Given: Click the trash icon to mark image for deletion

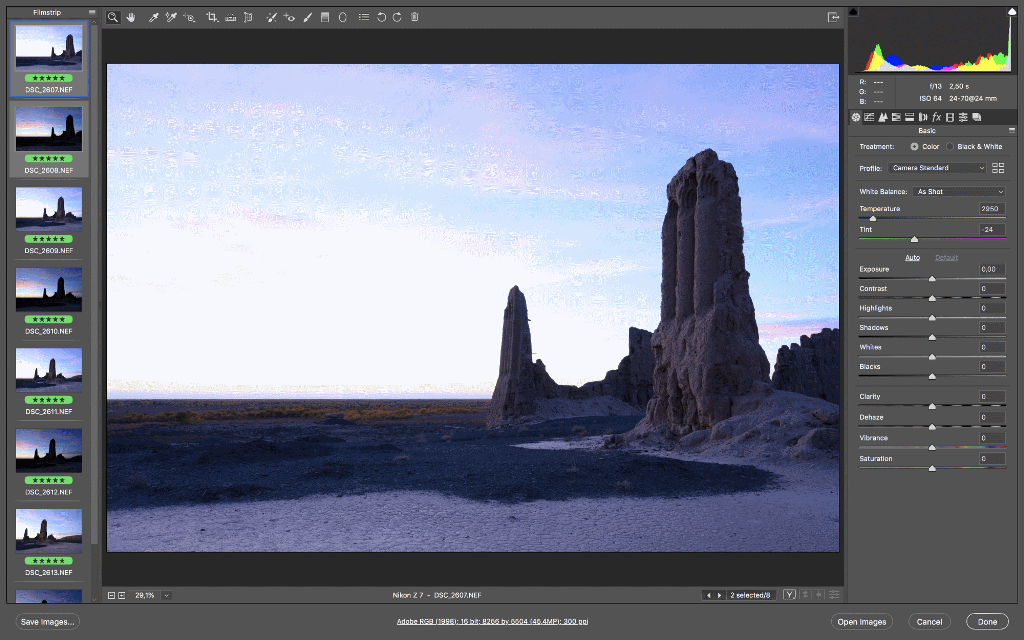Looking at the screenshot, I should tap(414, 17).
